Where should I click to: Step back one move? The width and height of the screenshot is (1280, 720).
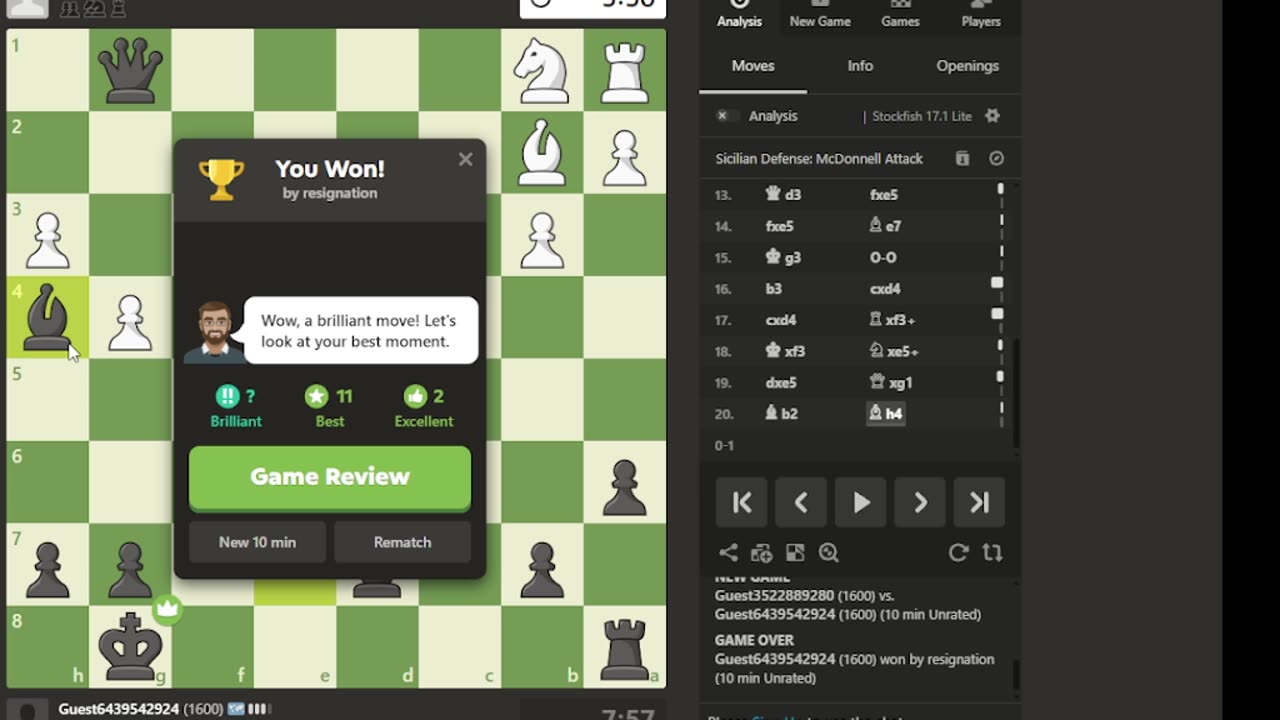pos(801,503)
